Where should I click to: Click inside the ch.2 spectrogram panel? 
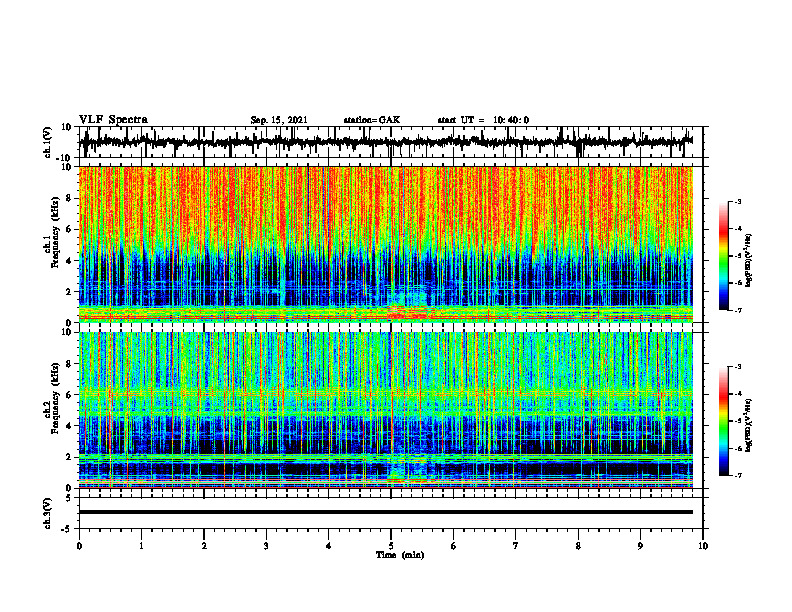[x=385, y=410]
